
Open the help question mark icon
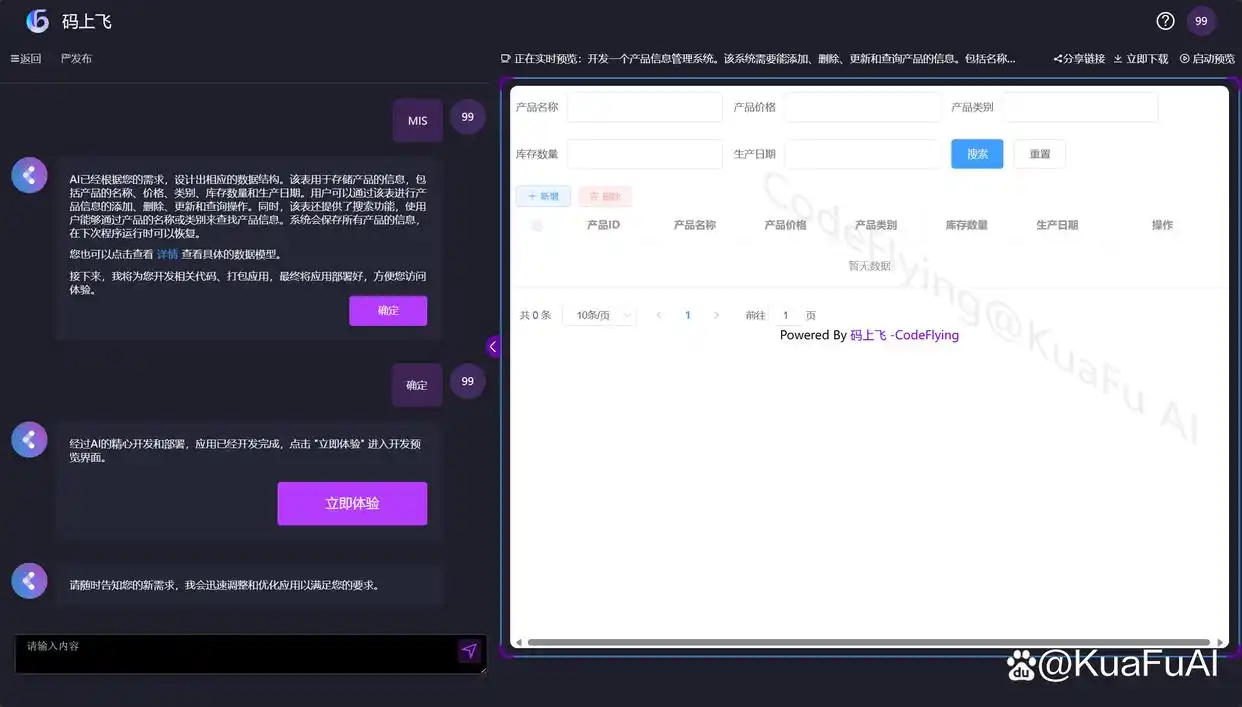(1165, 20)
